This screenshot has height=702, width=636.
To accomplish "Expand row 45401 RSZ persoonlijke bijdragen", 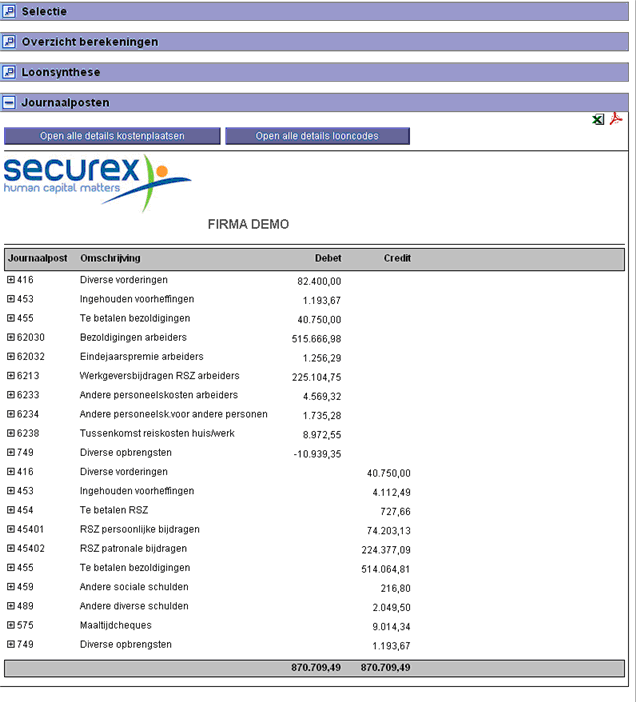I will tap(11, 530).
